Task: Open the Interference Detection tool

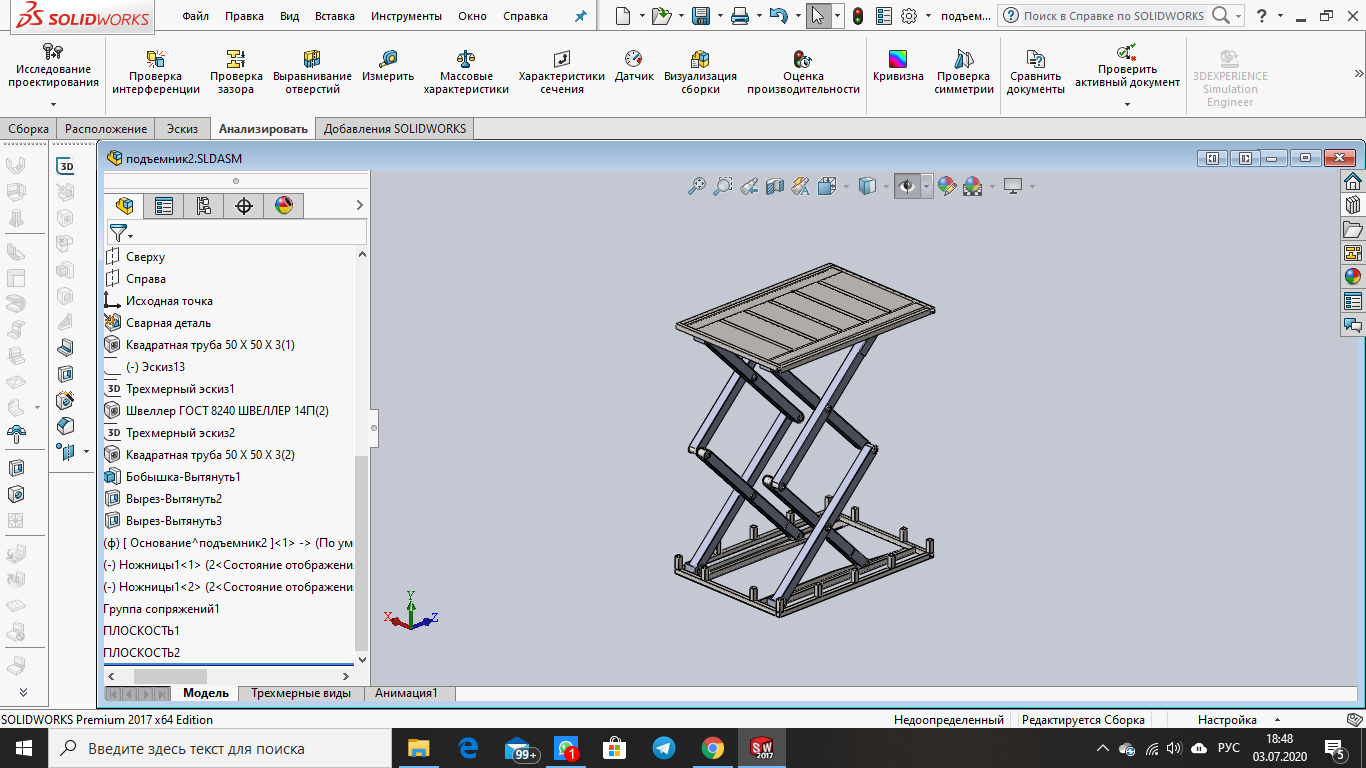Action: point(156,72)
